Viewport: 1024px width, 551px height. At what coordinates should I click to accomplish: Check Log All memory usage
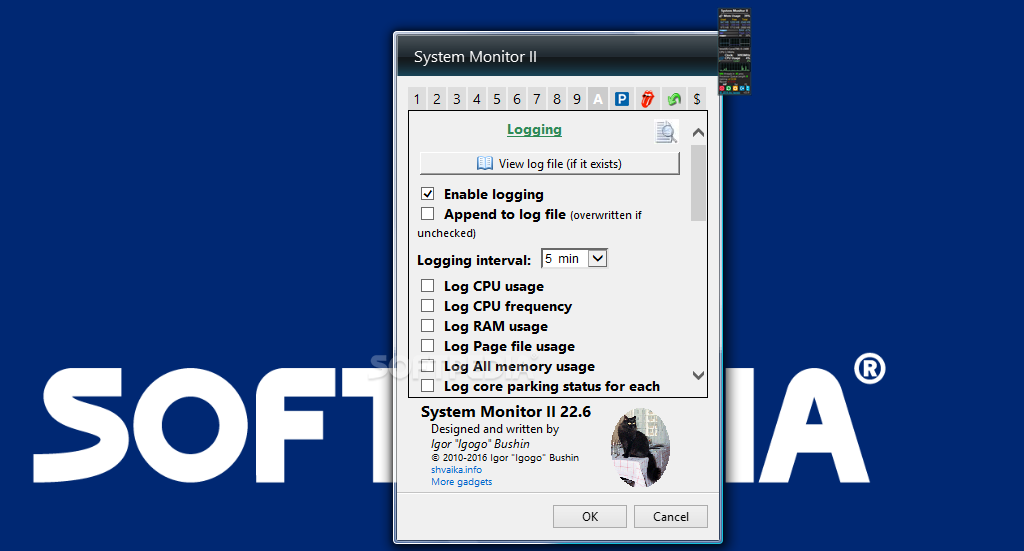tap(428, 366)
